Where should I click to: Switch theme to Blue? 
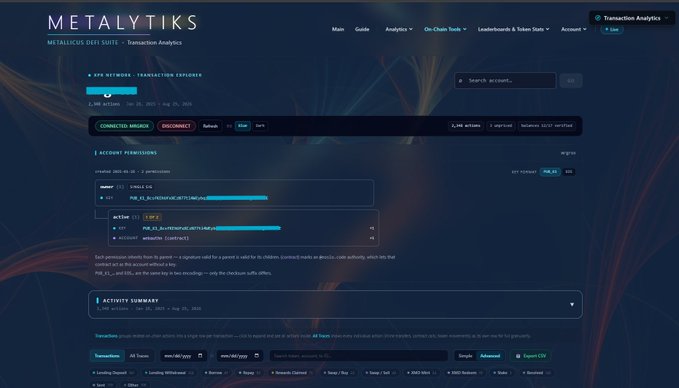242,126
